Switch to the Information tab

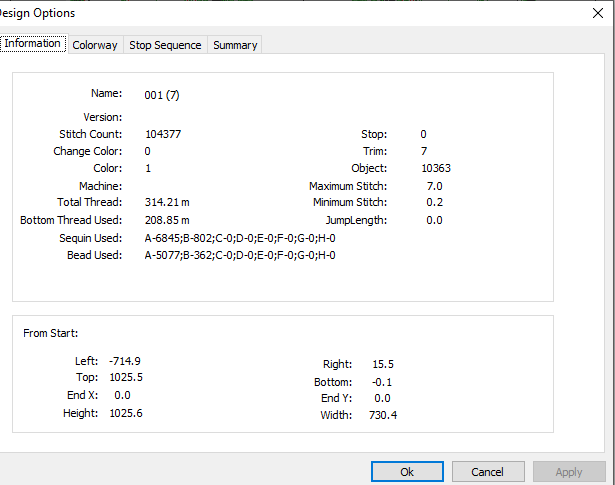(34, 44)
